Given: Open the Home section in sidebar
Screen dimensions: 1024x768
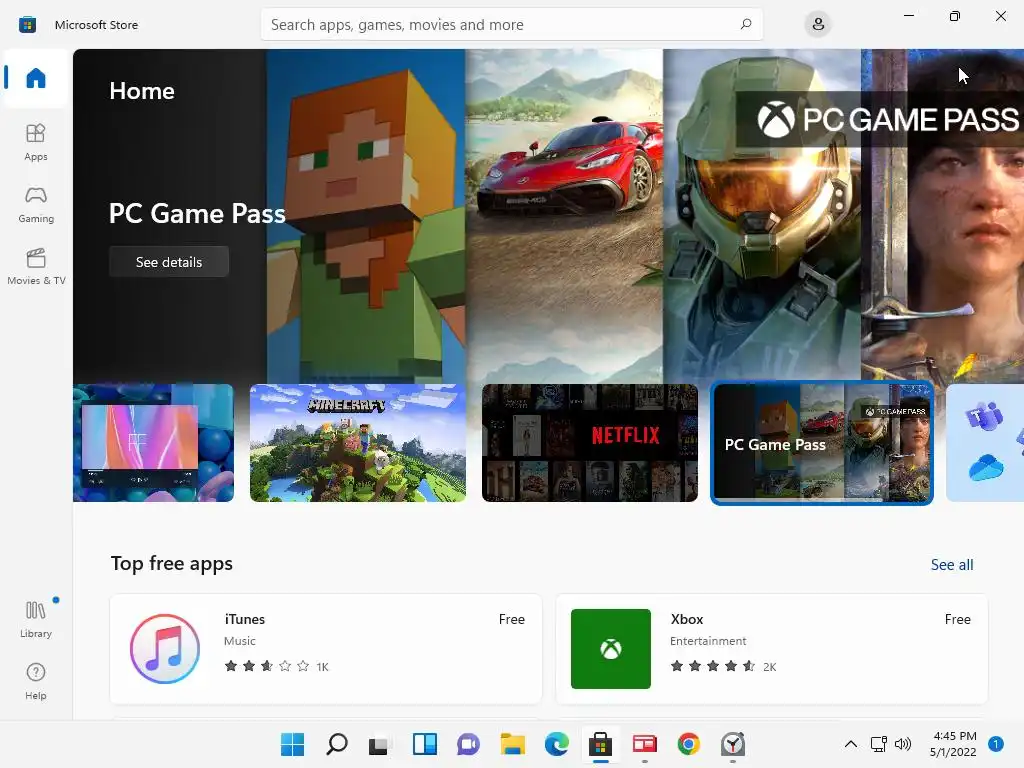Looking at the screenshot, I should click(x=36, y=78).
